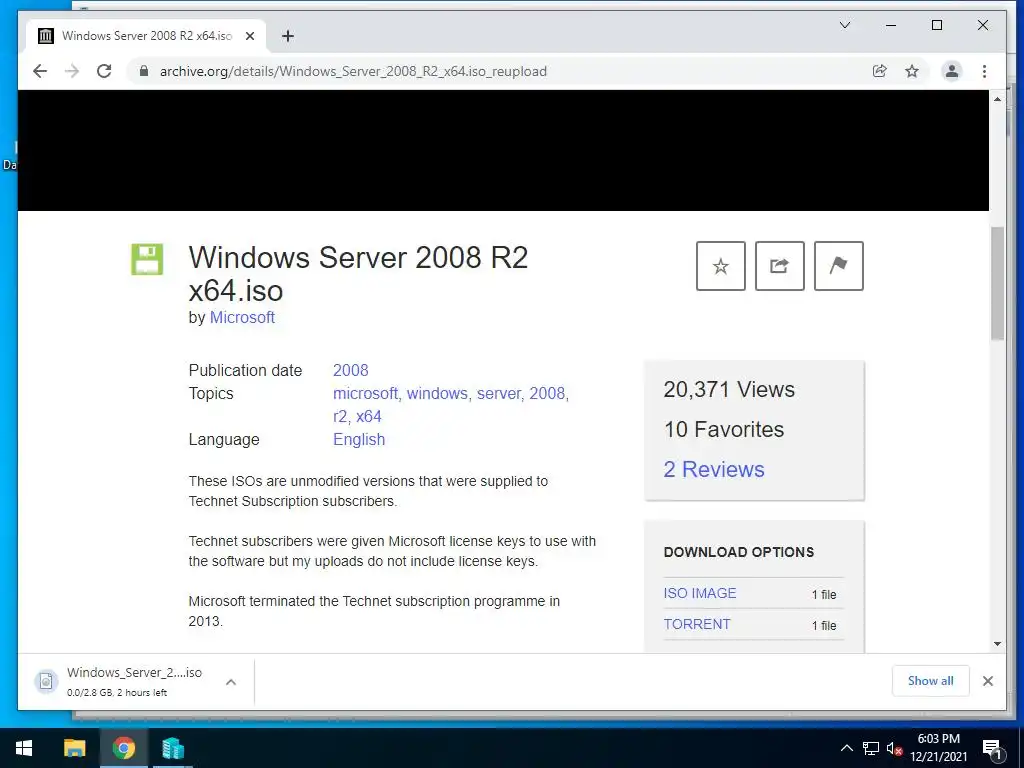The width and height of the screenshot is (1024, 768).
Task: Click the black media viewer area
Action: pos(503,150)
